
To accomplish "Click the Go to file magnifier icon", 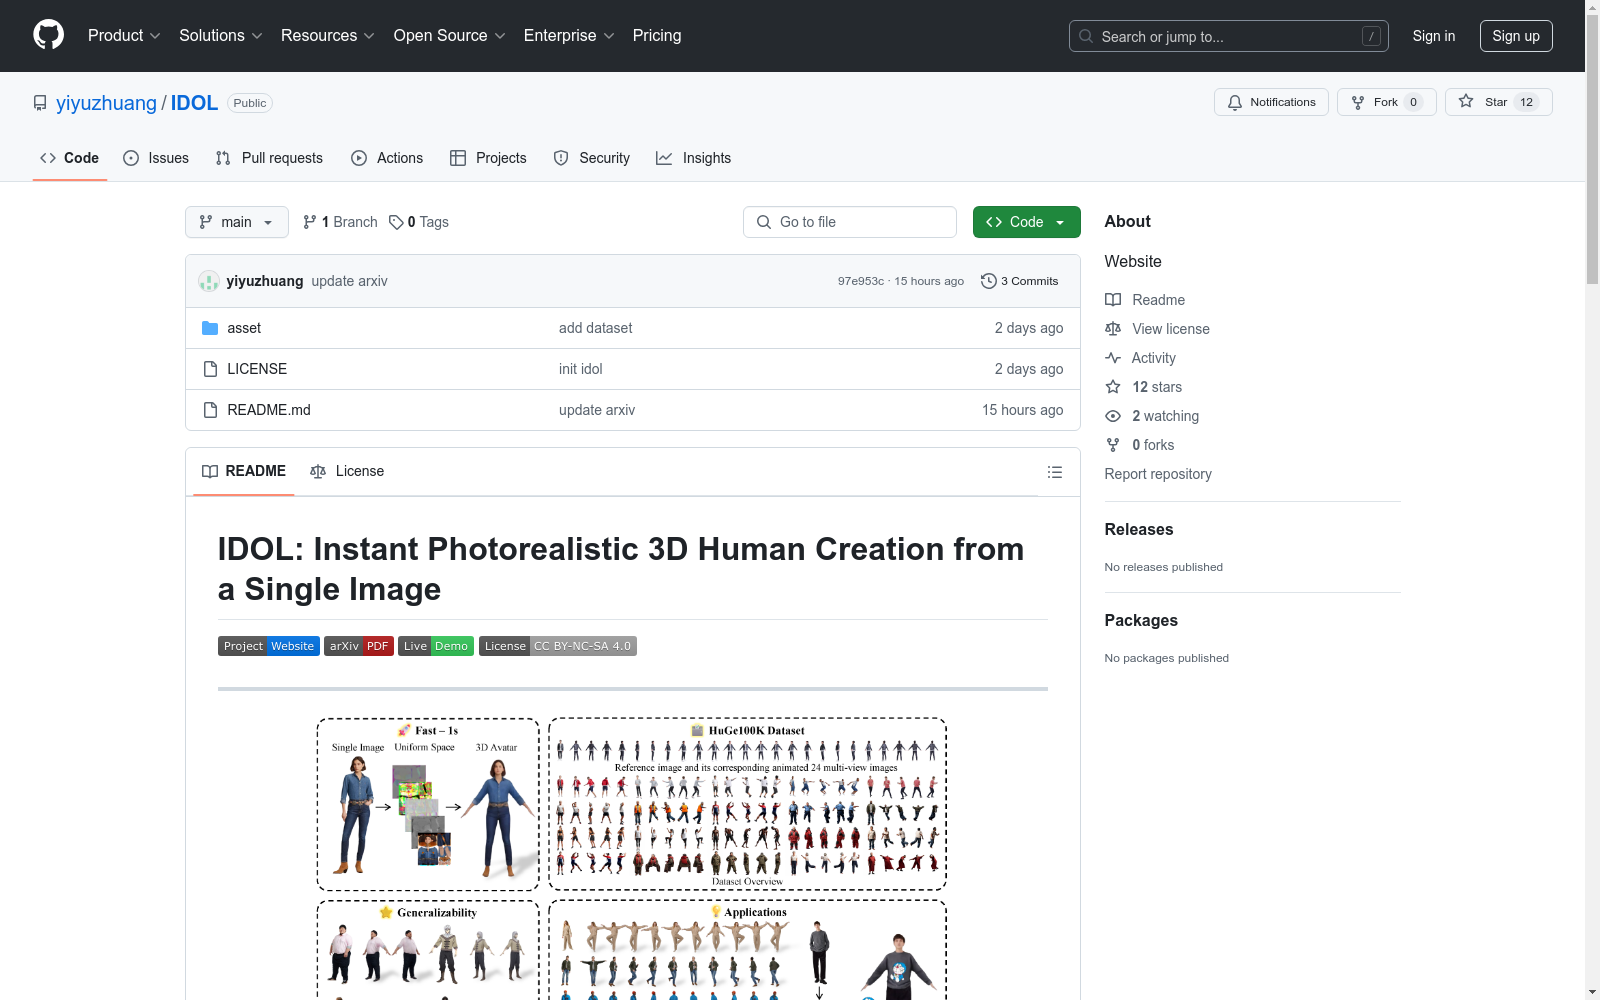I will point(764,222).
